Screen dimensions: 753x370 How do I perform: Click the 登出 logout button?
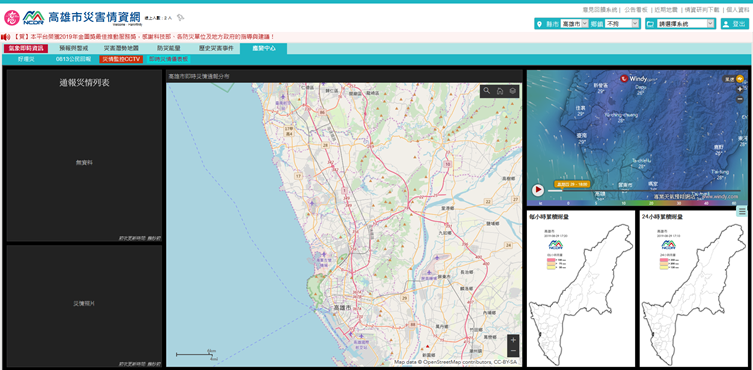click(x=735, y=24)
